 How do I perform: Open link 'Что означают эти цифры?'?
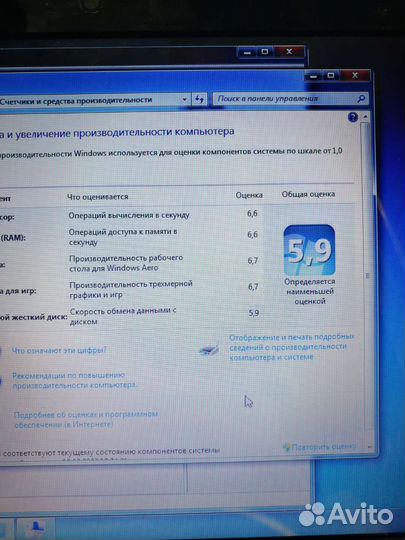pos(59,350)
